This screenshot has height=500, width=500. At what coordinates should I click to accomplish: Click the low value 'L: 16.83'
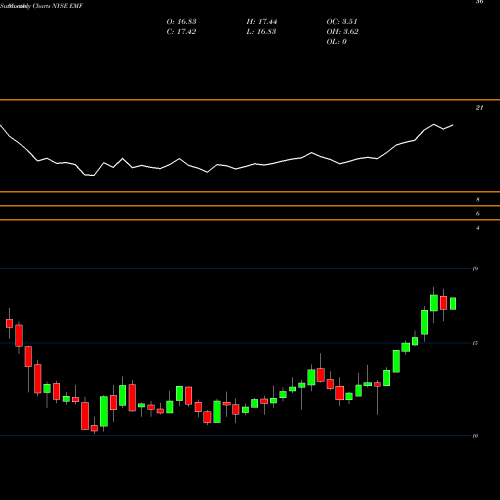tap(261, 32)
